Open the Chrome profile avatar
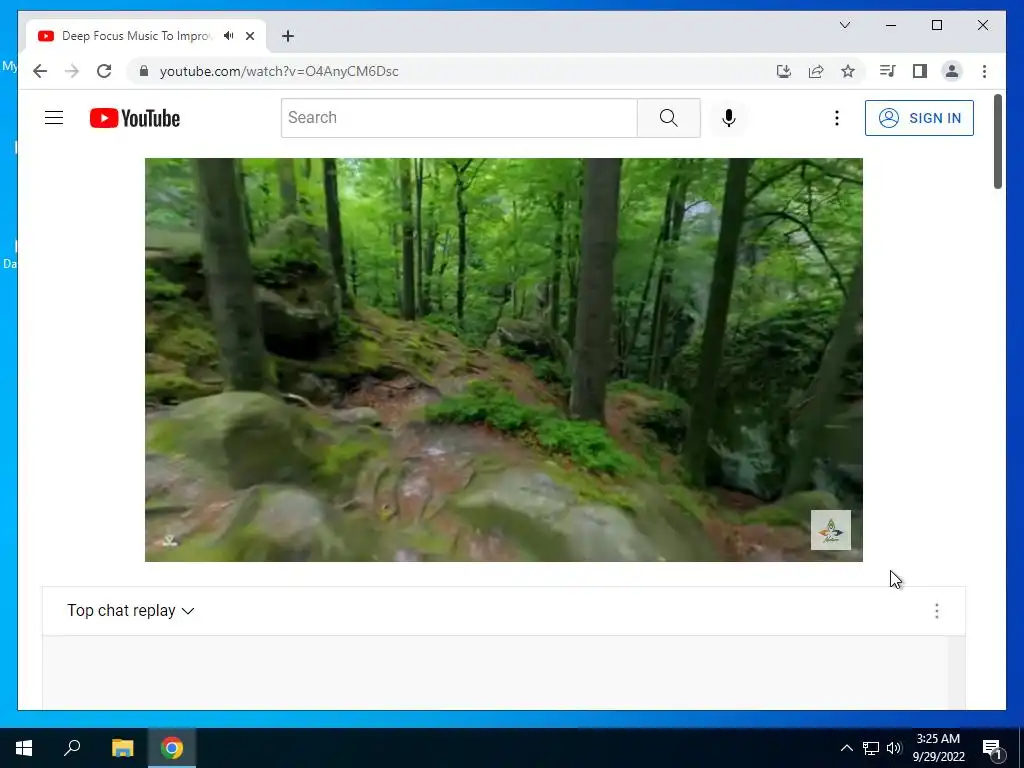The width and height of the screenshot is (1024, 768). (952, 71)
